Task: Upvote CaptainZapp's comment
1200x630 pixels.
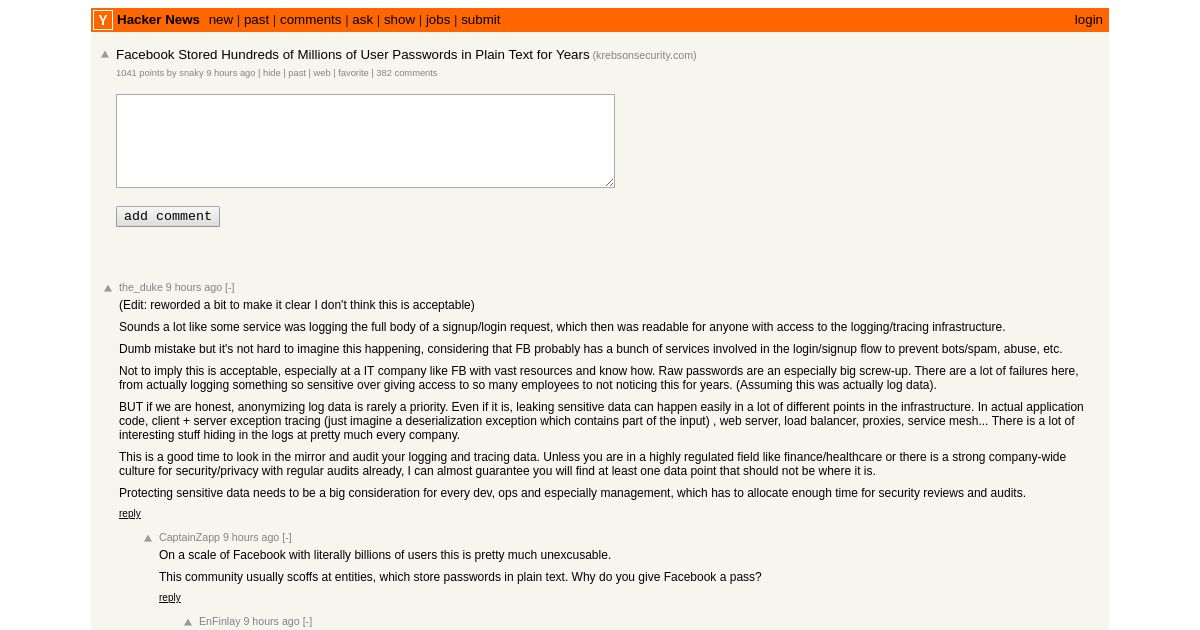Action: (x=148, y=538)
